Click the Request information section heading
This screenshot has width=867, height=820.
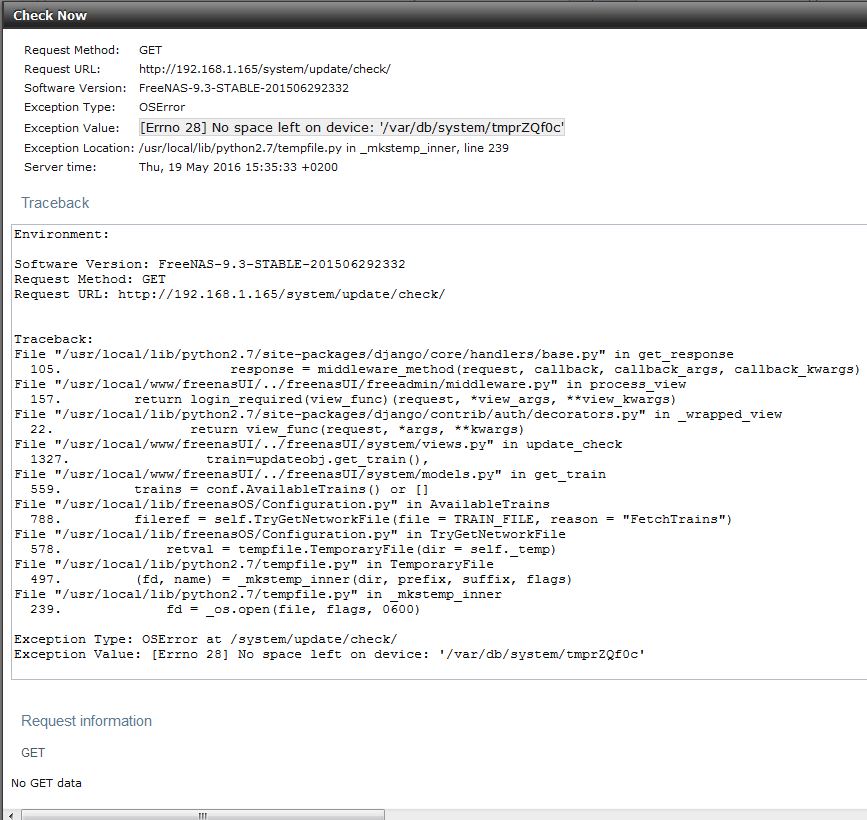(87, 721)
